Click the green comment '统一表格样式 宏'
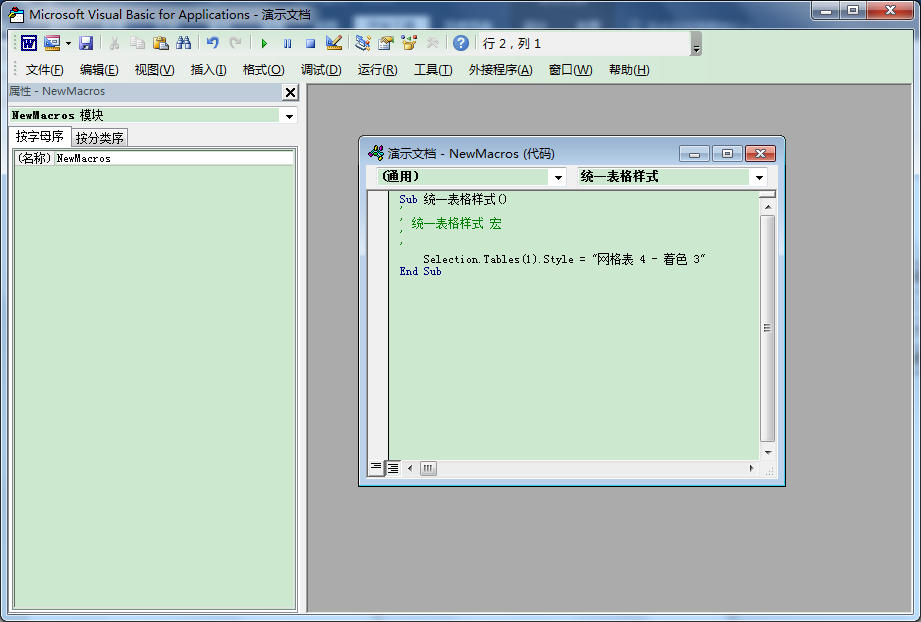This screenshot has height=622, width=921. [x=456, y=223]
